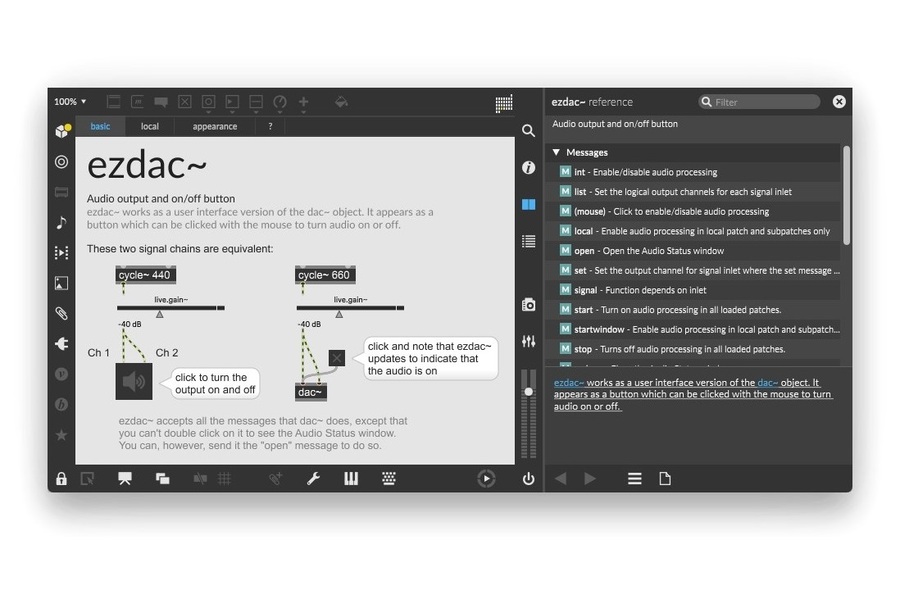Image resolution: width=900 pixels, height=608 pixels.
Task: Click the paperclip icon in left sidebar
Action: [x=61, y=313]
